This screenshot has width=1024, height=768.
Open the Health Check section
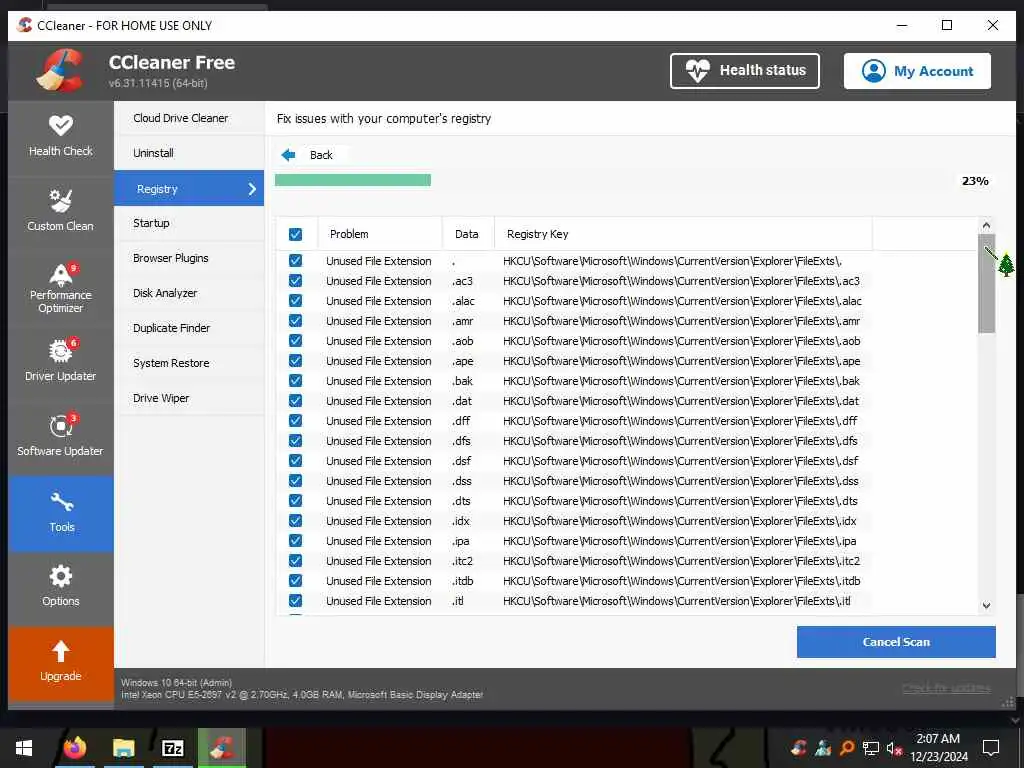click(61, 137)
